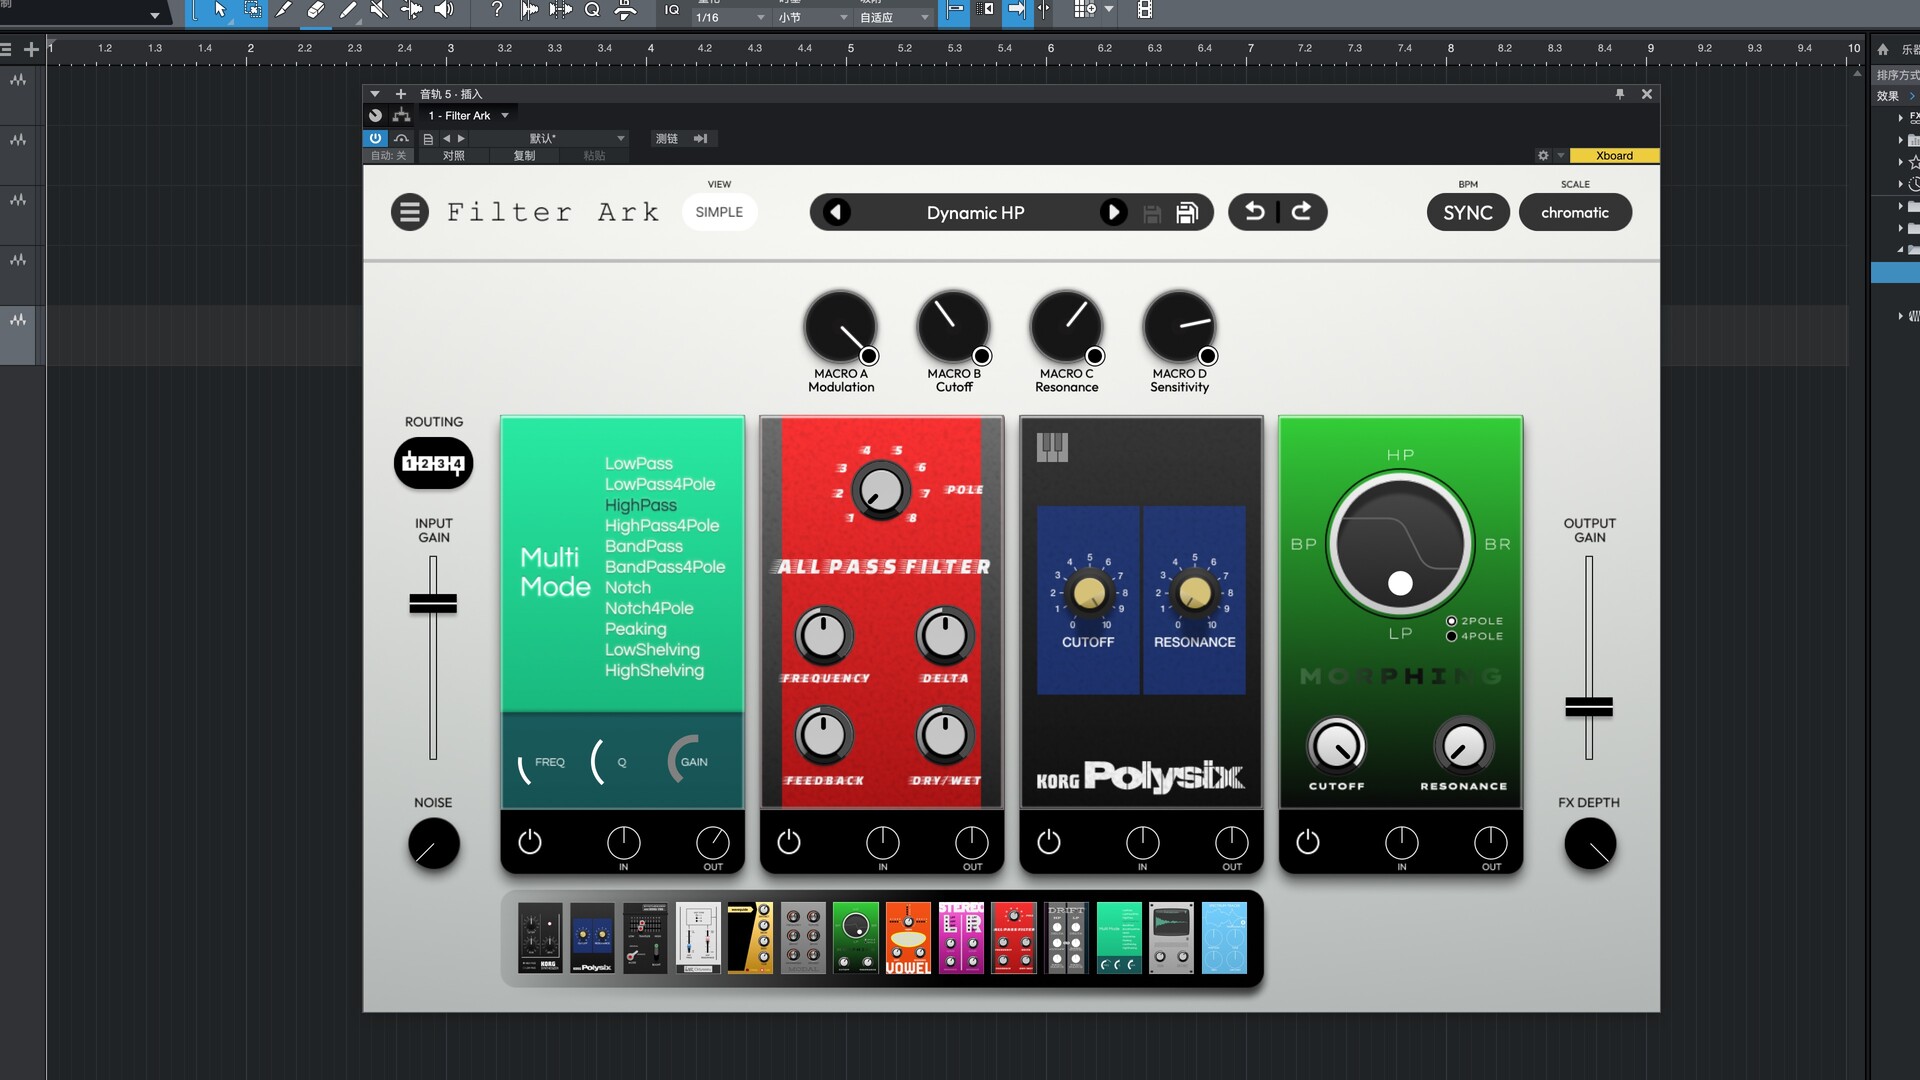1920x1080 pixels.
Task: Select Notch filter mode from list
Action: point(627,587)
